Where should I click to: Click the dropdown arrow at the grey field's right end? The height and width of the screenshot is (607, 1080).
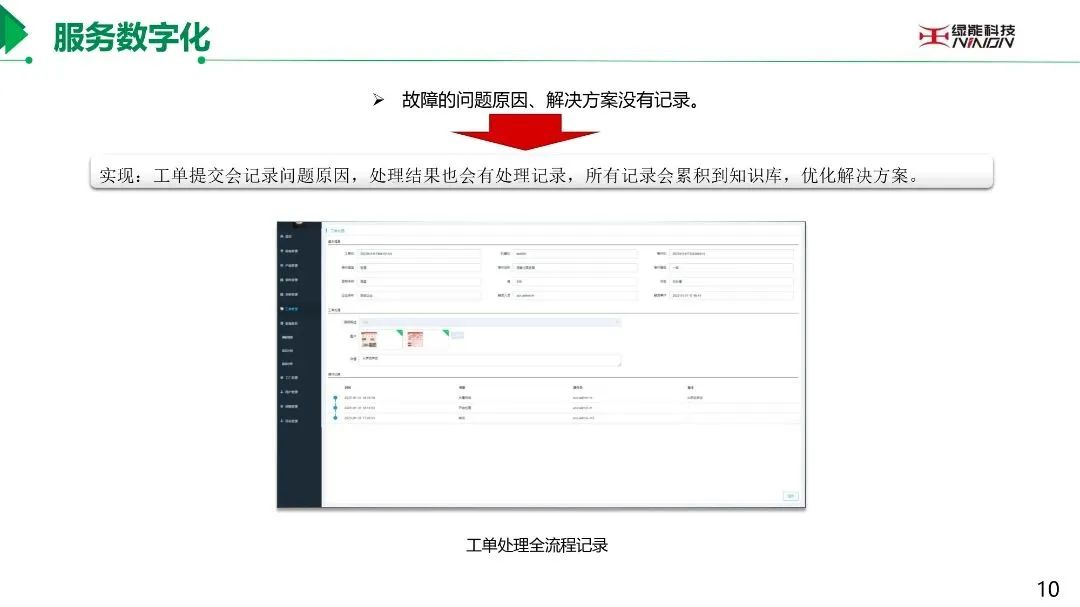(616, 322)
